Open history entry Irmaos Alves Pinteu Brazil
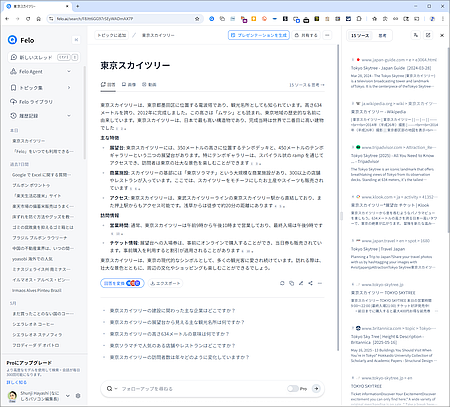The width and height of the screenshot is (450, 407). pyautogui.click(x=37, y=290)
